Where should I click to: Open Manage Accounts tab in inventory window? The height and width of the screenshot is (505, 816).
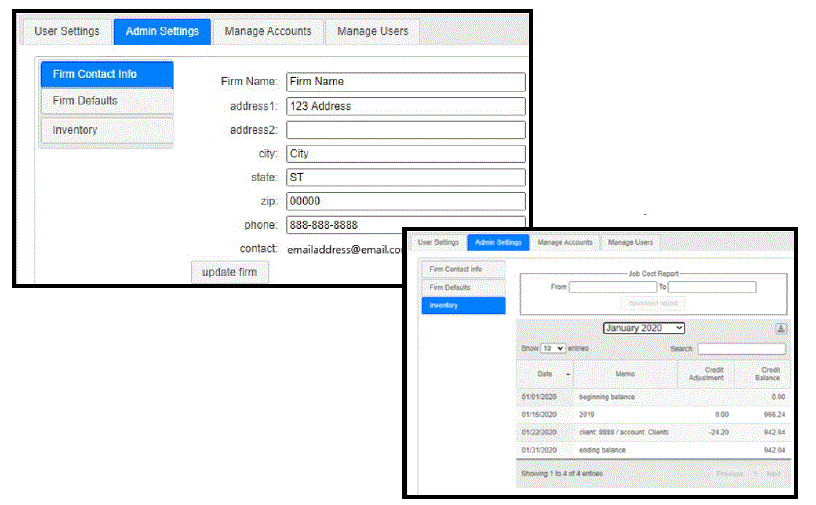click(x=565, y=243)
